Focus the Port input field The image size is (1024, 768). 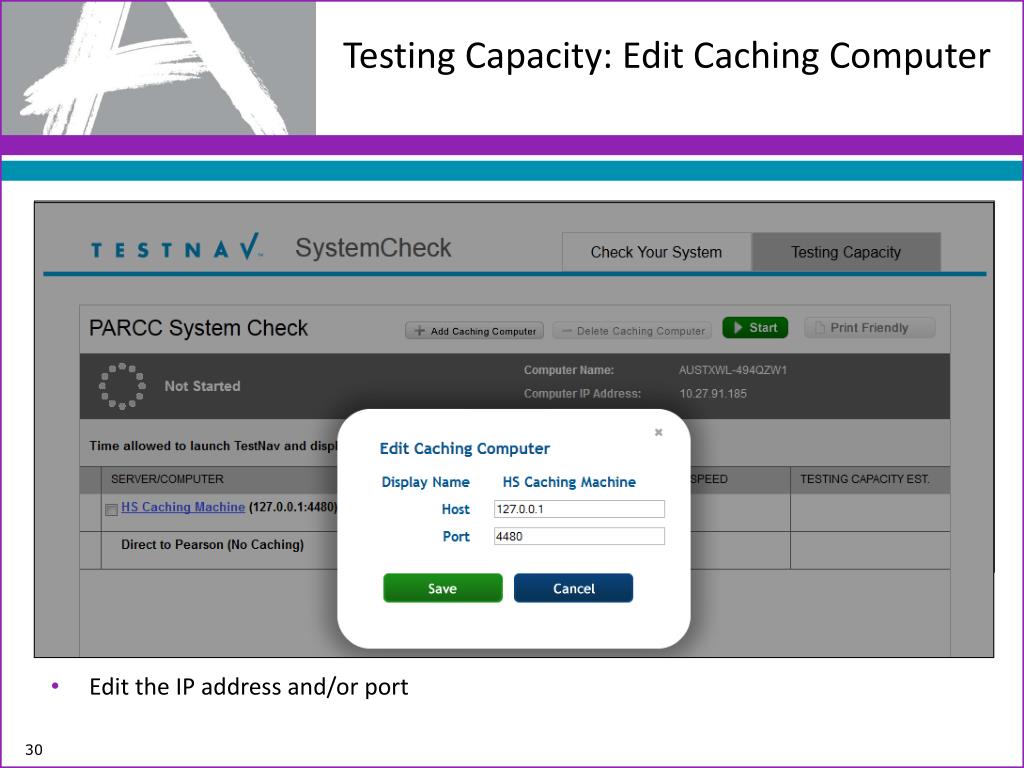point(579,536)
